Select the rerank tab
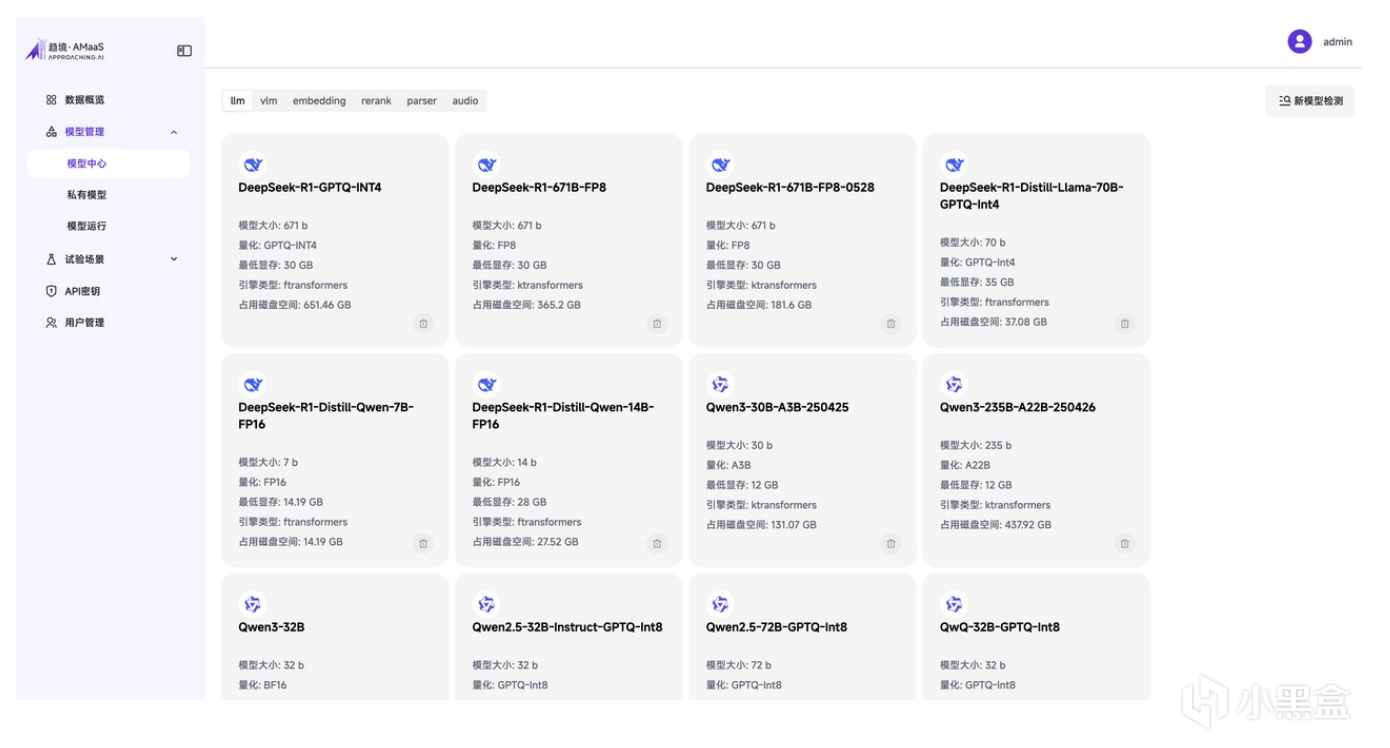 pos(376,101)
